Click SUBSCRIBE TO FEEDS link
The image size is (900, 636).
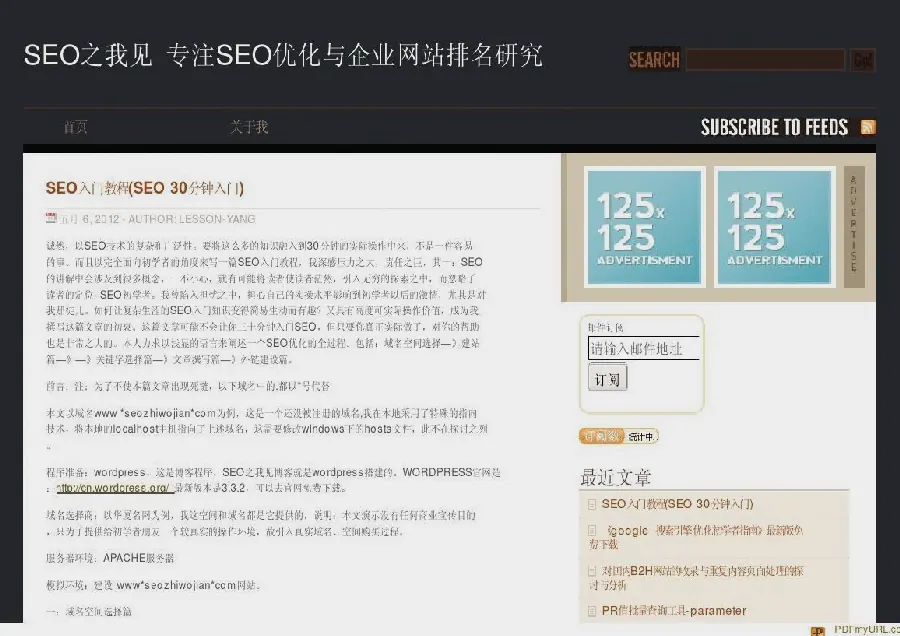click(774, 127)
